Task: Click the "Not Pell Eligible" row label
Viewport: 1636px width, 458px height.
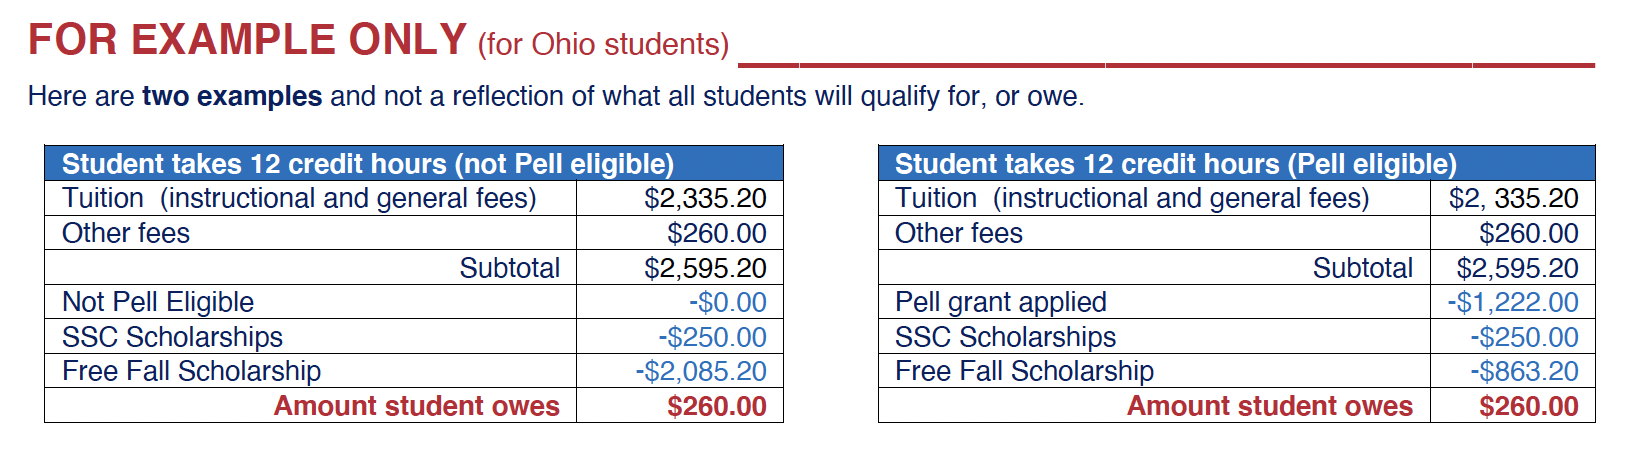Action: click(x=158, y=302)
